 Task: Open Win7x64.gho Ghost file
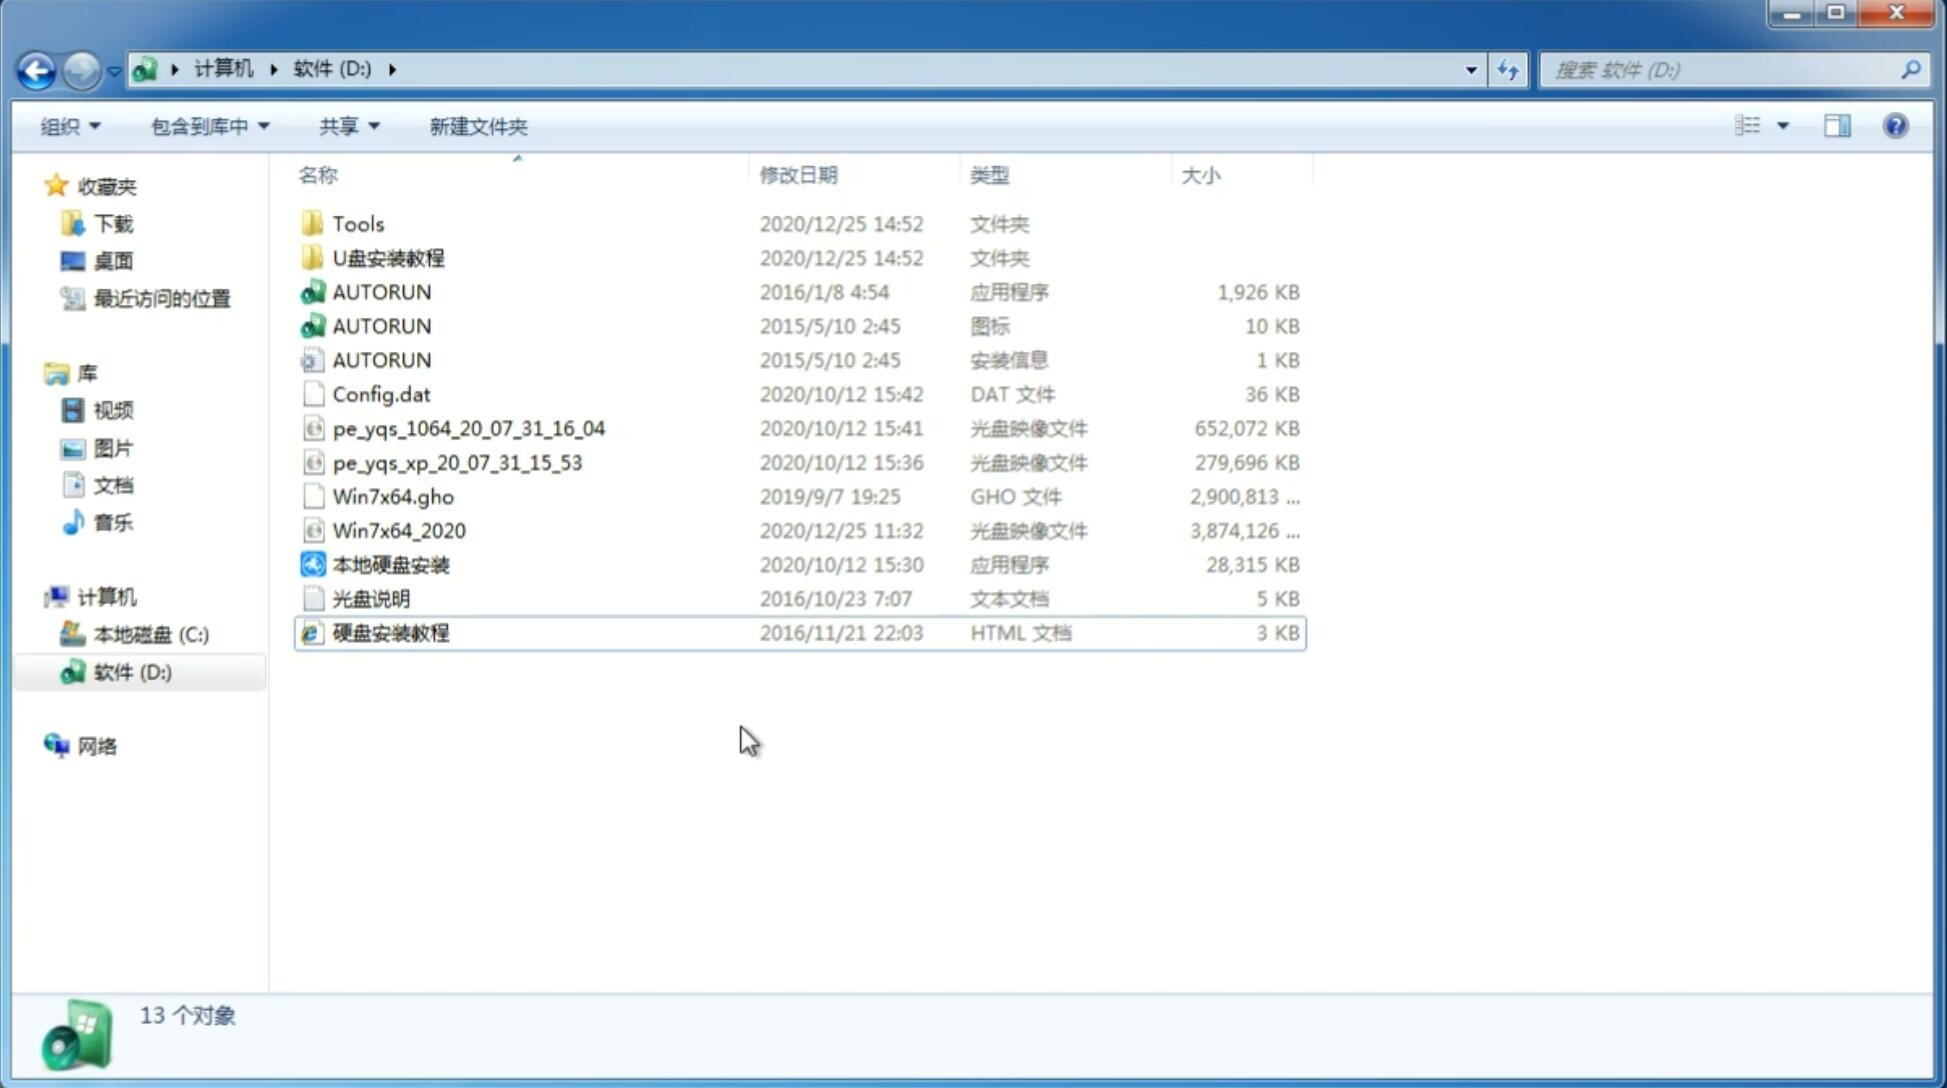[393, 496]
